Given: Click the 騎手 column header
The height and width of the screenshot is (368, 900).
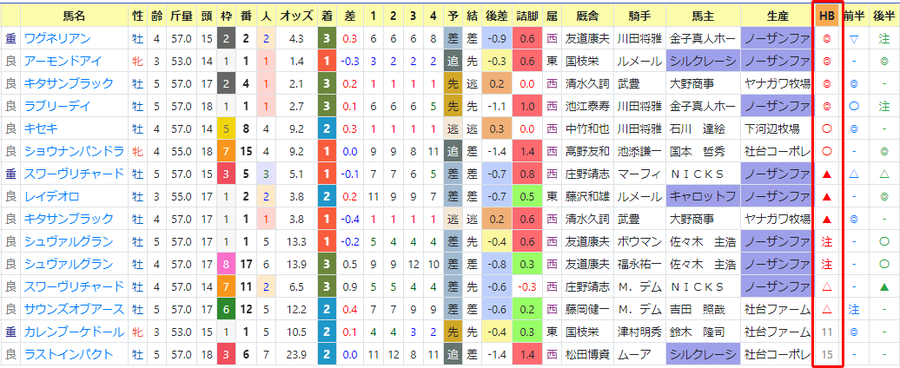Looking at the screenshot, I should tap(640, 16).
